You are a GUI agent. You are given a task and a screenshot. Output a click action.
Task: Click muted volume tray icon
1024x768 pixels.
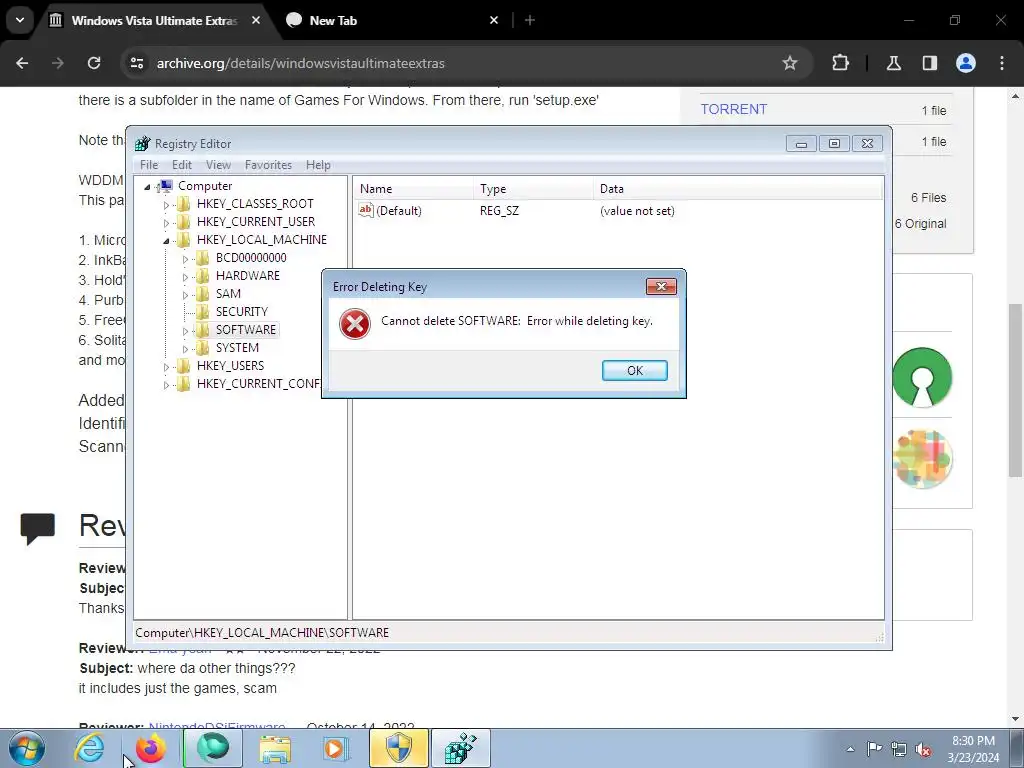[x=923, y=750]
